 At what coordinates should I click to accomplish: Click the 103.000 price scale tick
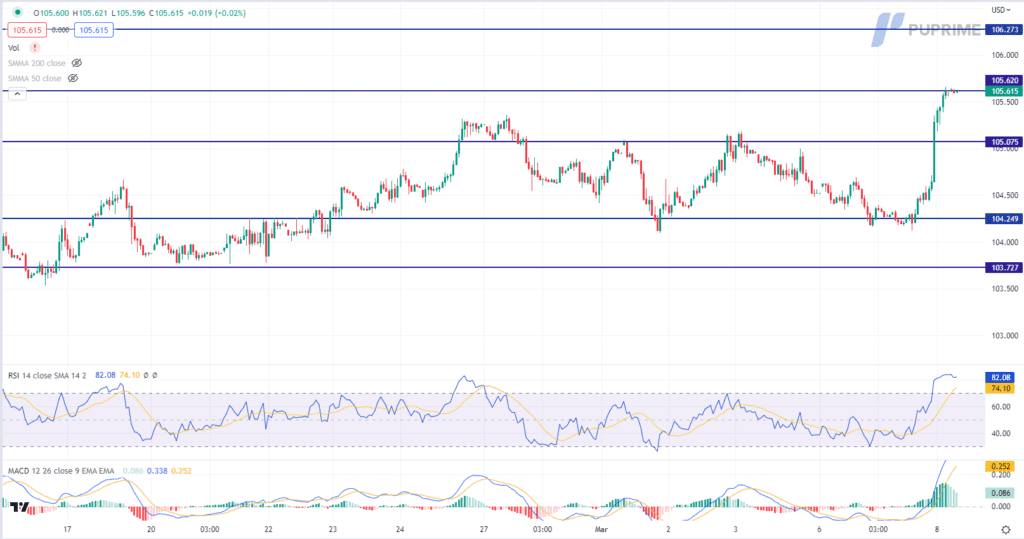point(1005,336)
